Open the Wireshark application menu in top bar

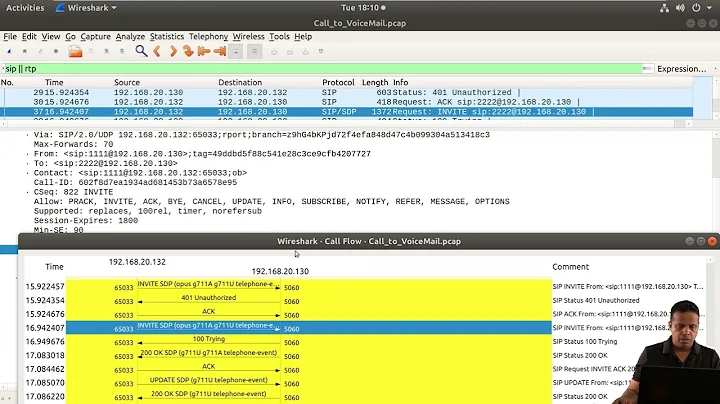pos(86,8)
